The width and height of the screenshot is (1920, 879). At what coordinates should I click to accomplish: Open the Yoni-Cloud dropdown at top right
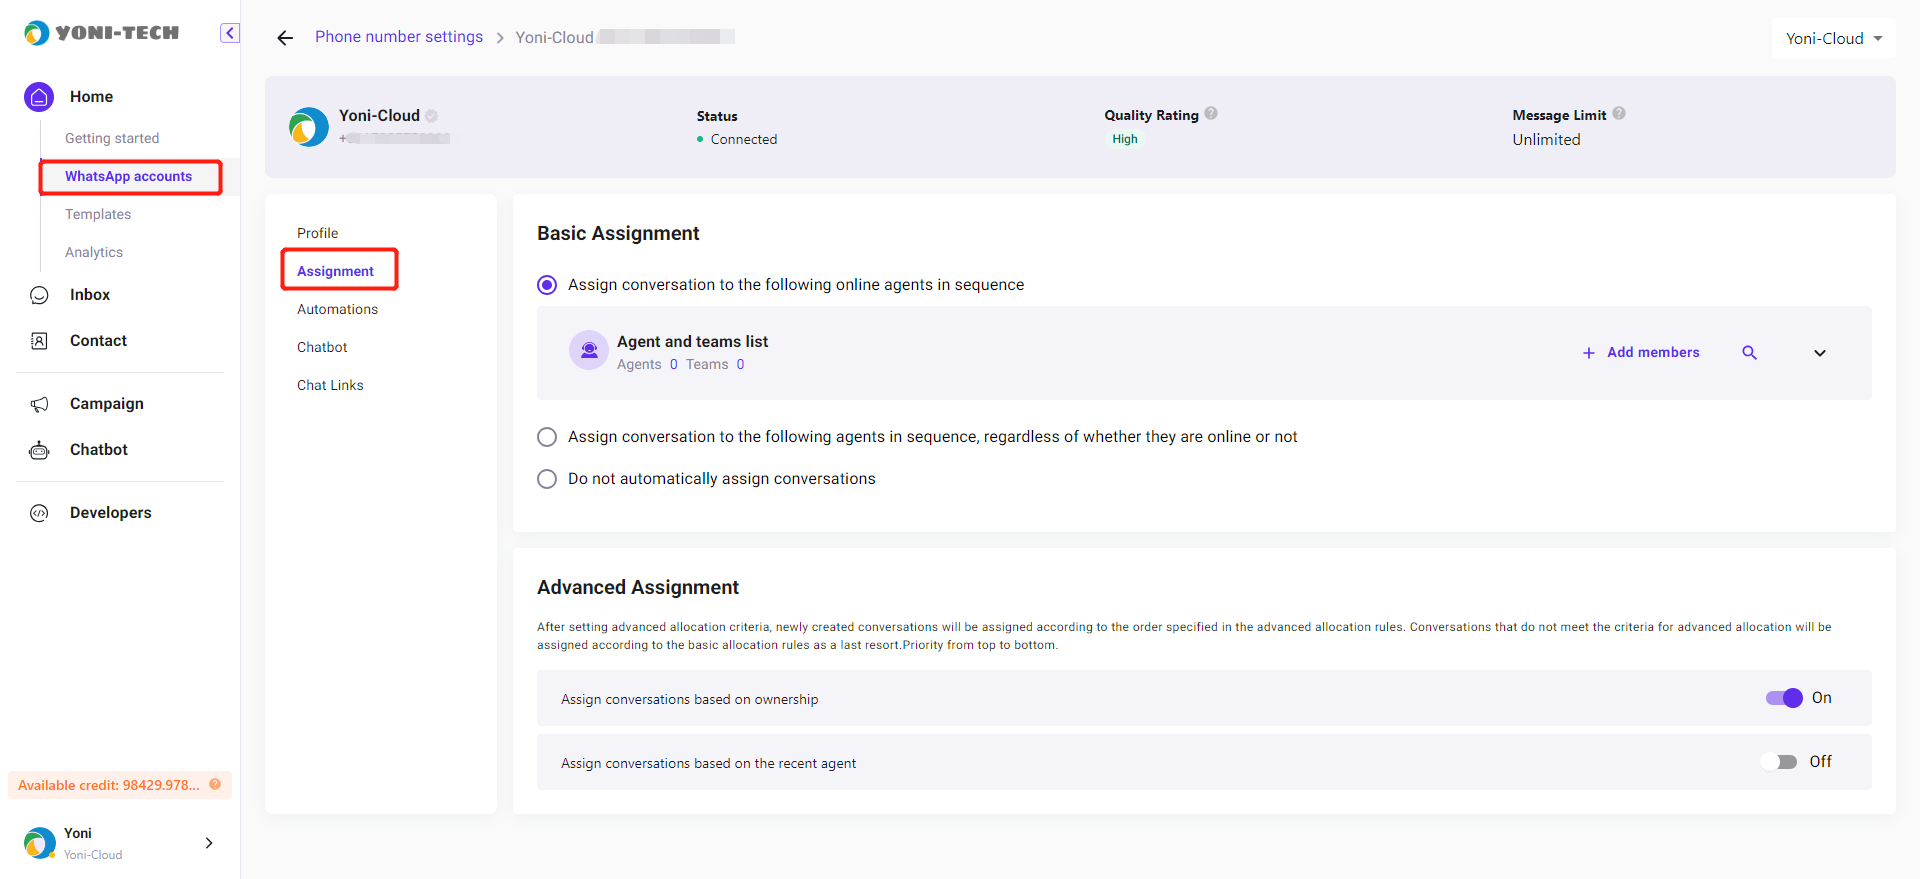(x=1834, y=38)
